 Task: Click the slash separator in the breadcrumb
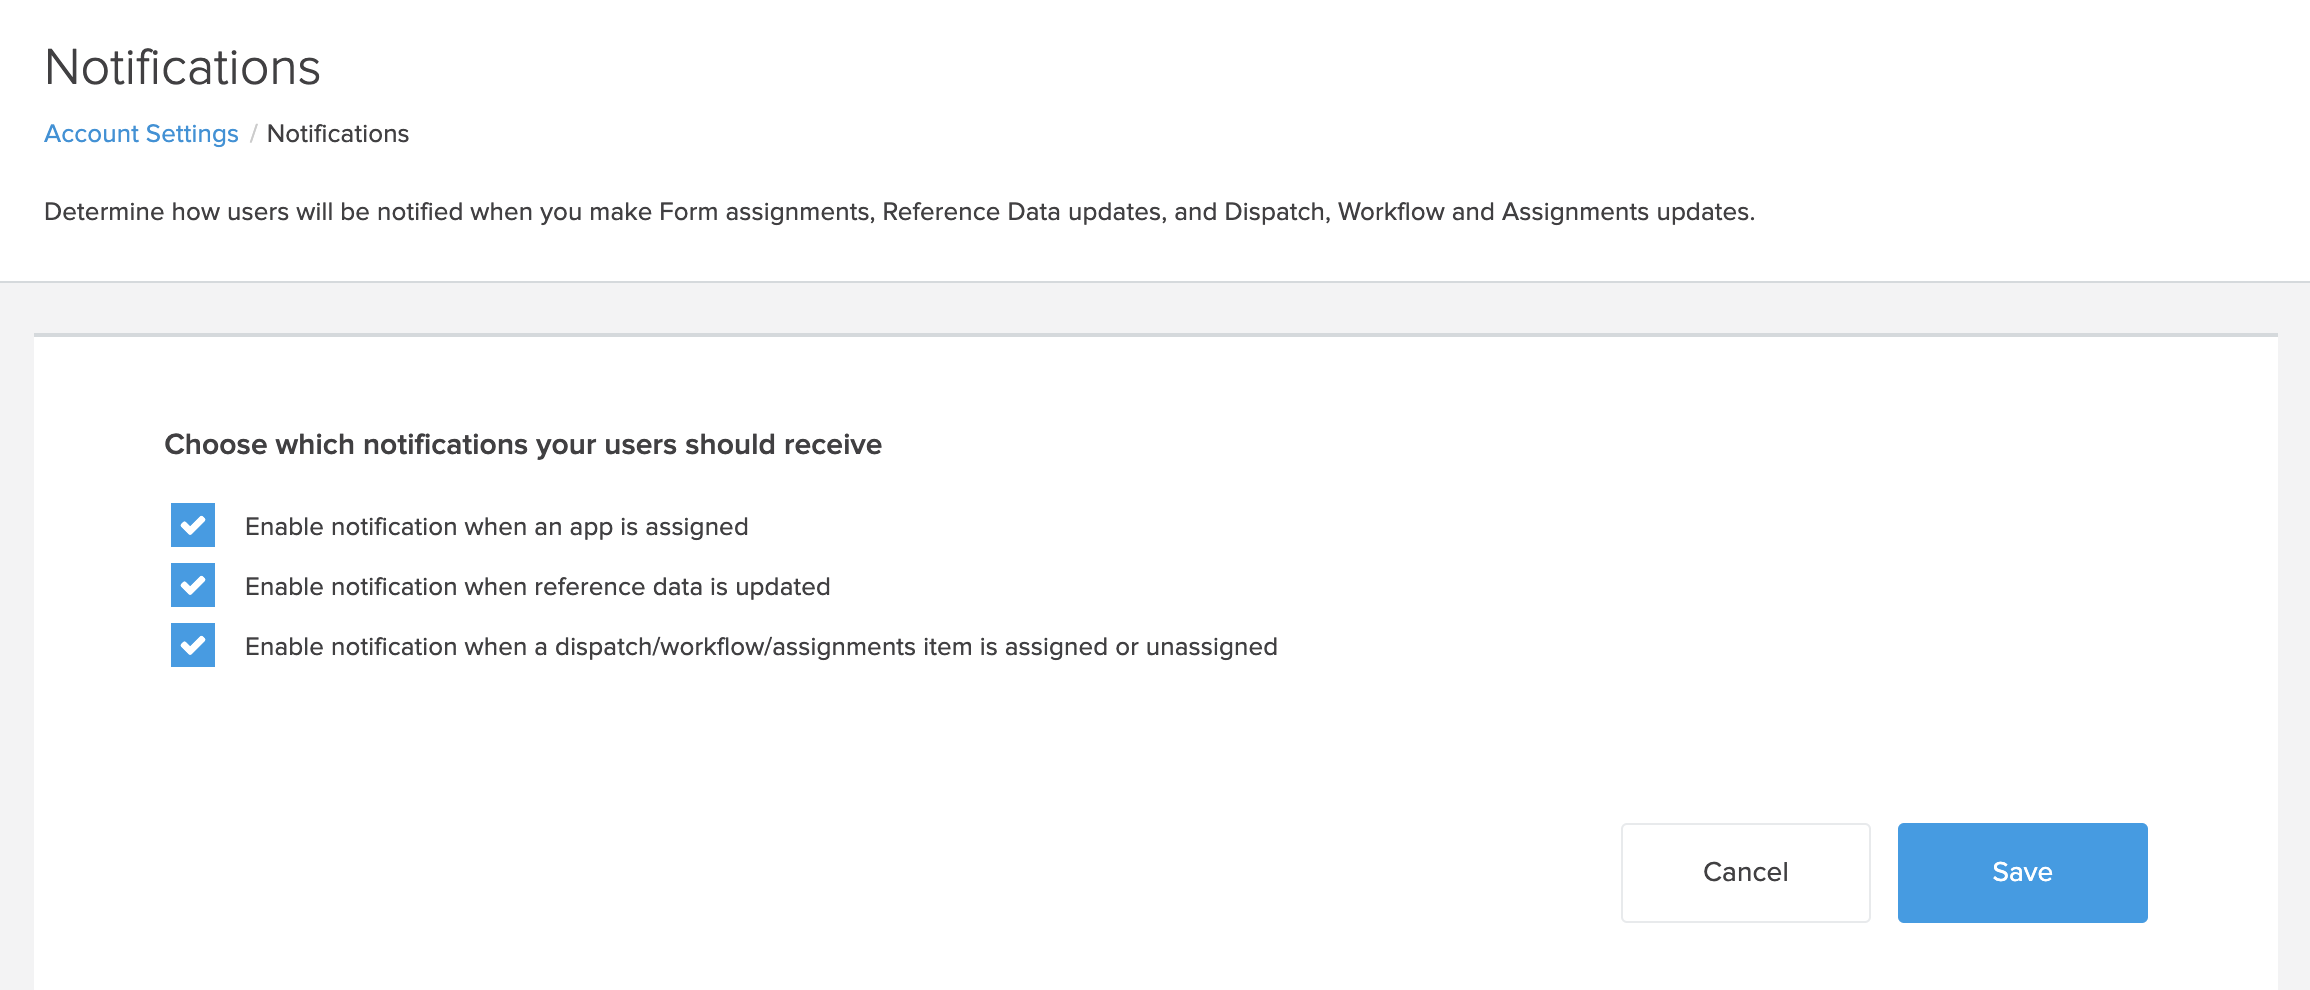(253, 134)
